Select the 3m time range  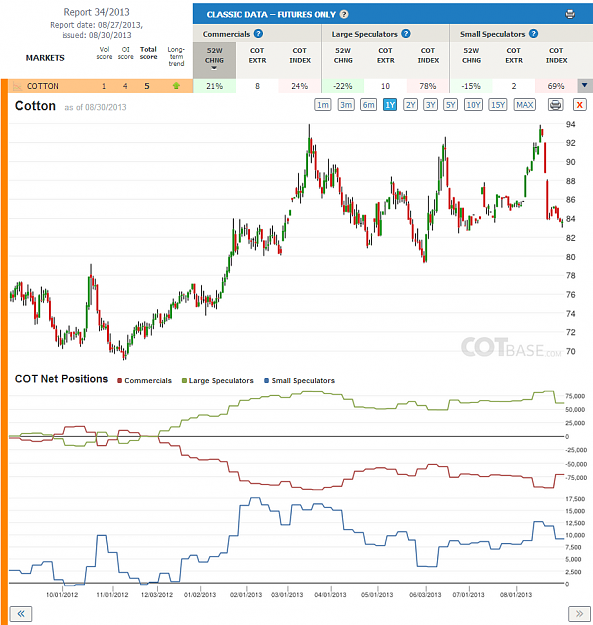coord(346,105)
